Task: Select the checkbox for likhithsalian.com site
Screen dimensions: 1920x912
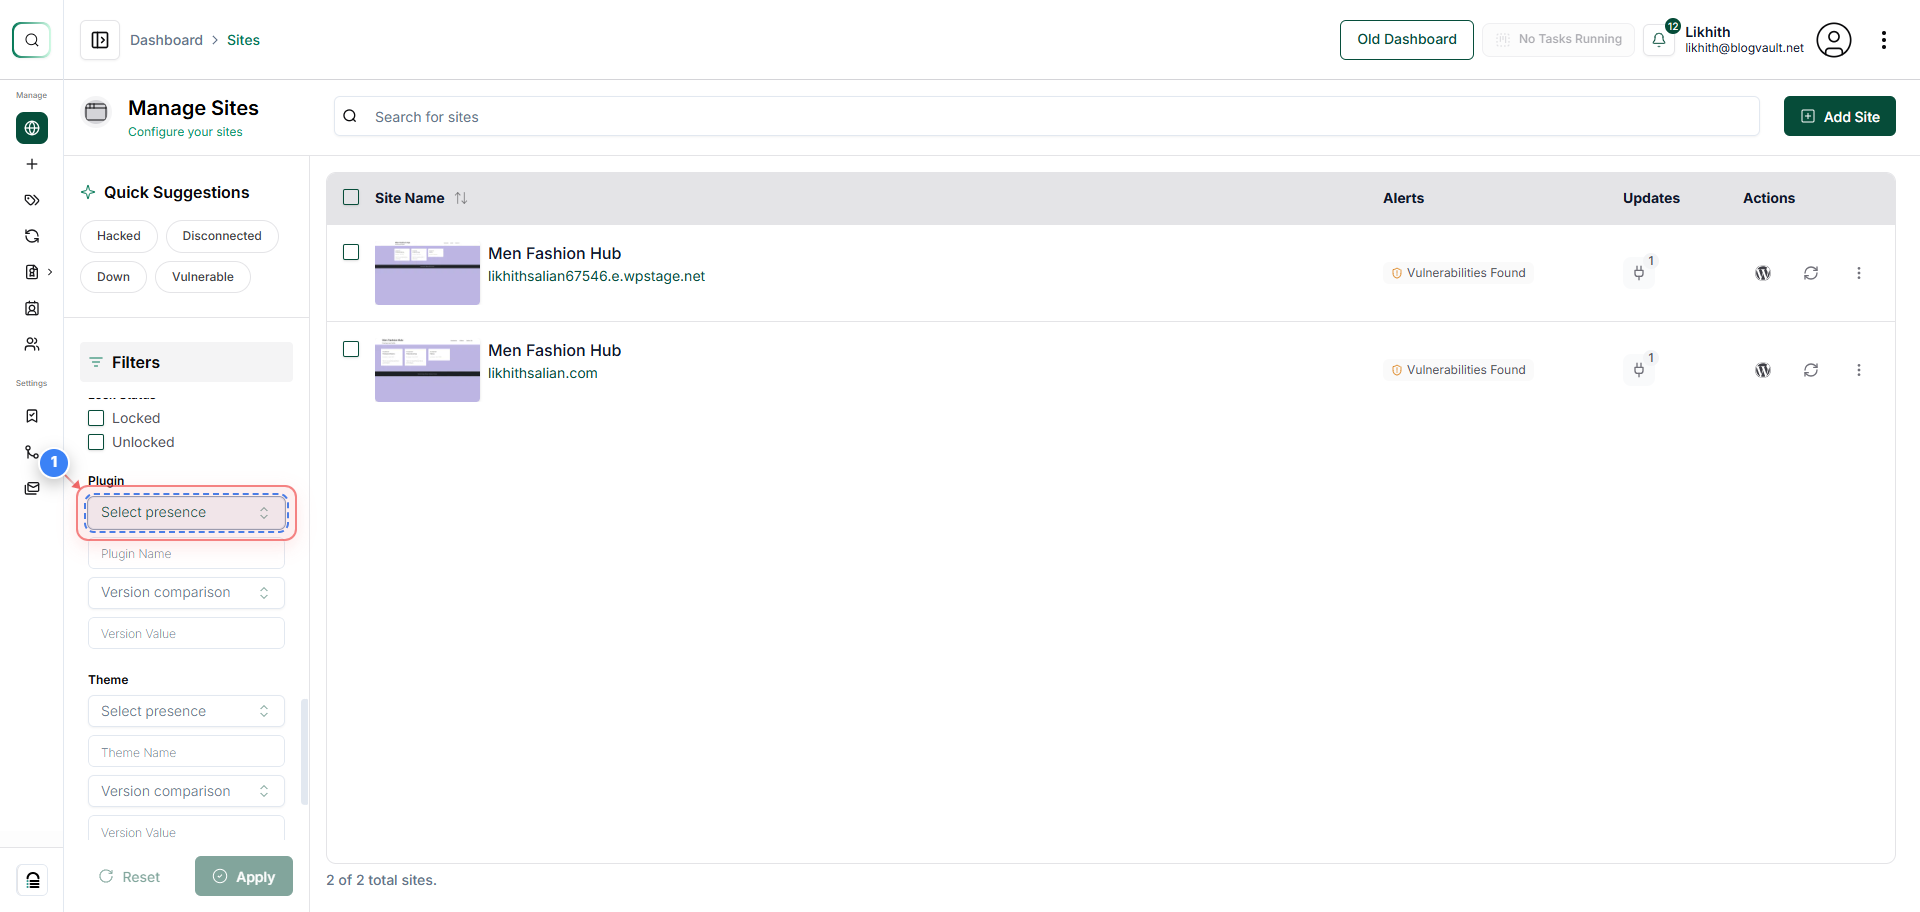Action: tap(351, 349)
